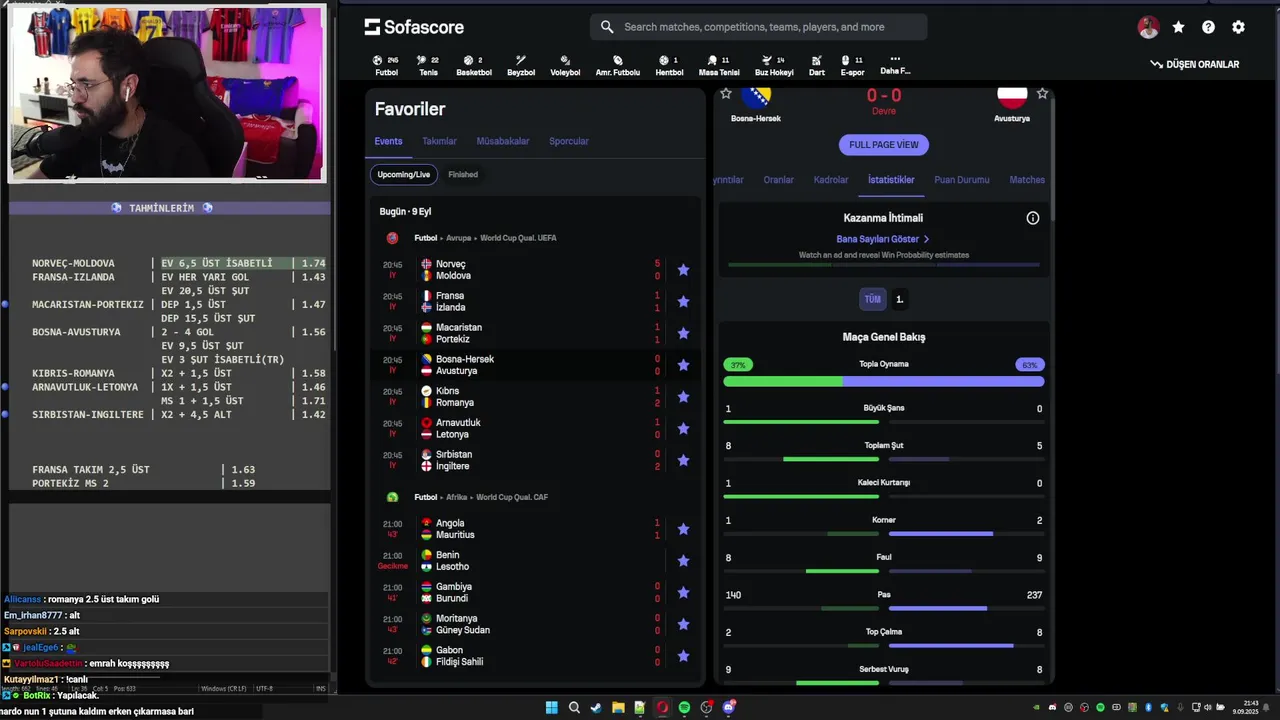Viewport: 1280px width, 720px height.
Task: Open the Basketbol sport category
Action: pos(474,66)
